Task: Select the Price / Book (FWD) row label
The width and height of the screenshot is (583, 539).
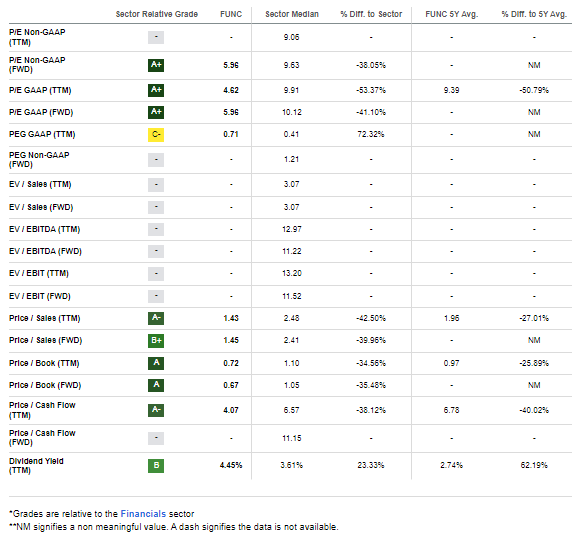Action: click(45, 385)
